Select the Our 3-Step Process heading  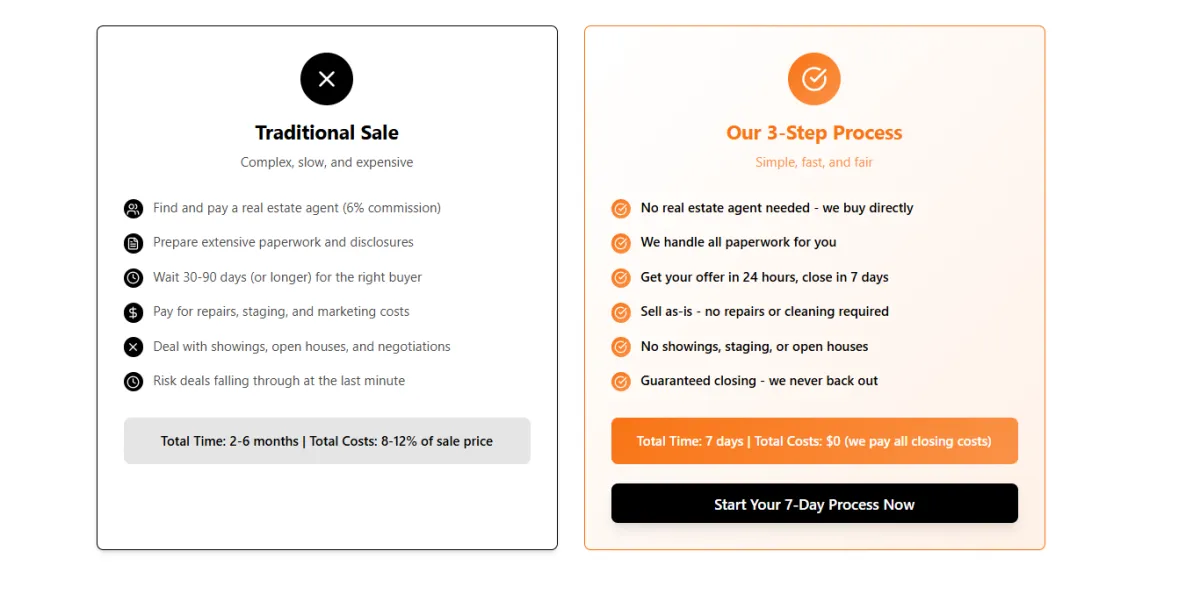(x=814, y=133)
